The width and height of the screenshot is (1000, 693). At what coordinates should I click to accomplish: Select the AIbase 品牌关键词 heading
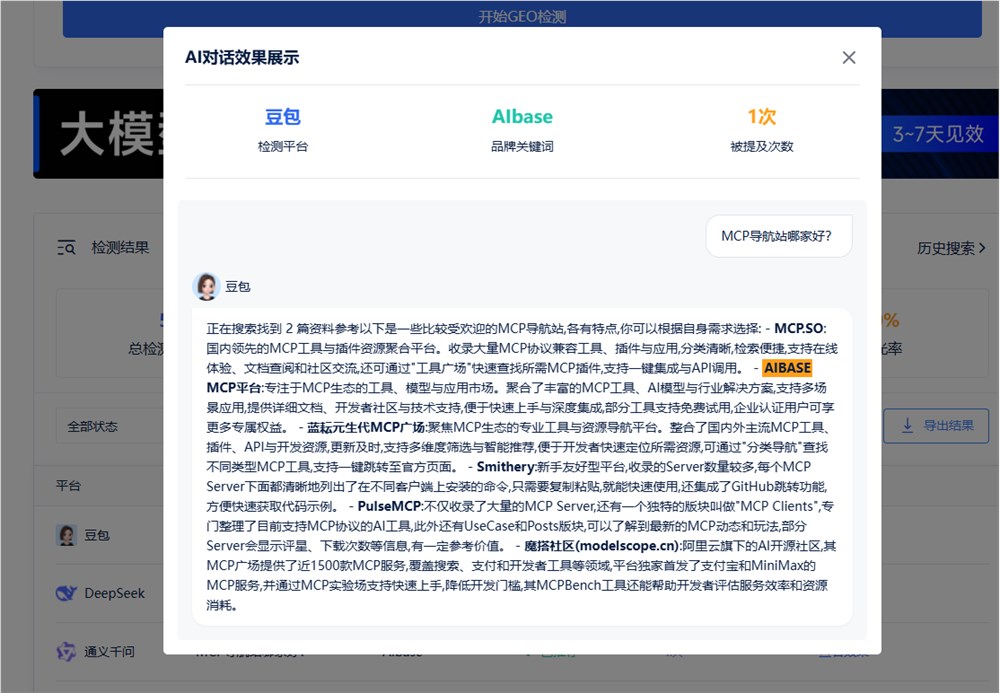point(522,117)
